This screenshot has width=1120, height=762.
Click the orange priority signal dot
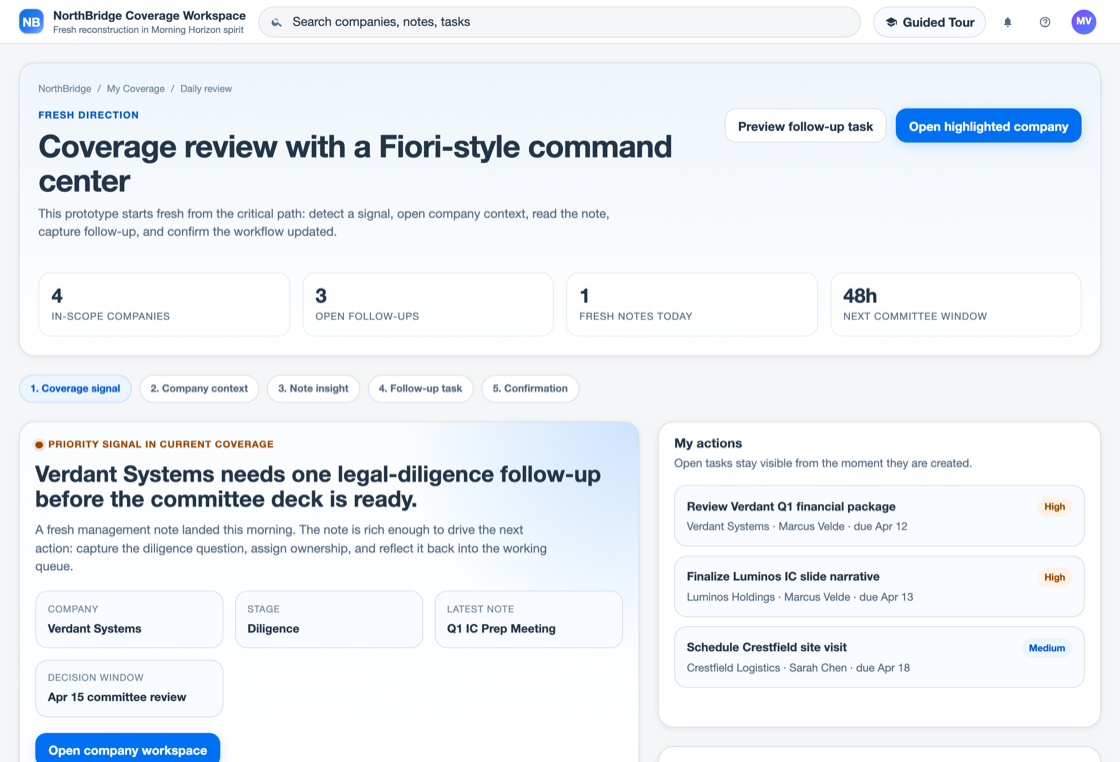[x=39, y=444]
